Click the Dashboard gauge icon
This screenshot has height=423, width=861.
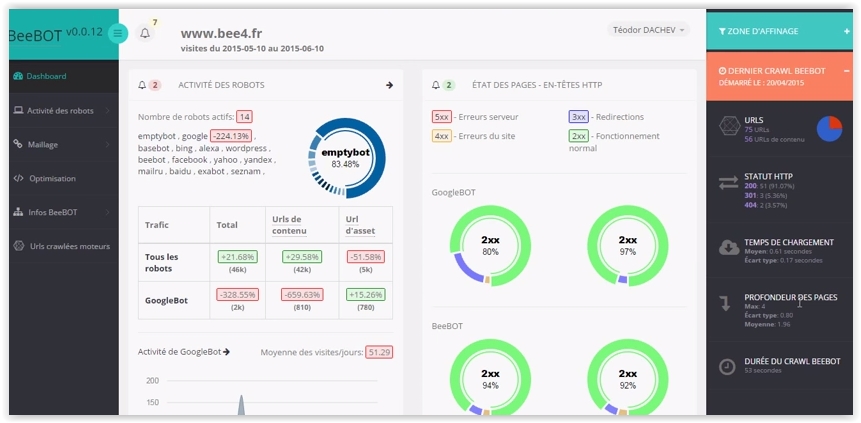tap(18, 76)
